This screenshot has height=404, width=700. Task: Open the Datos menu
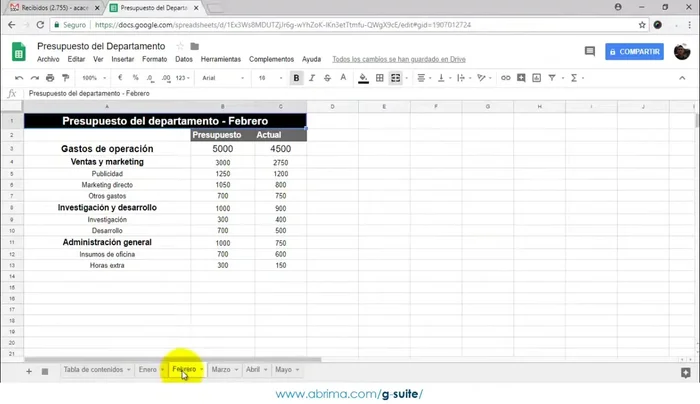click(x=184, y=59)
